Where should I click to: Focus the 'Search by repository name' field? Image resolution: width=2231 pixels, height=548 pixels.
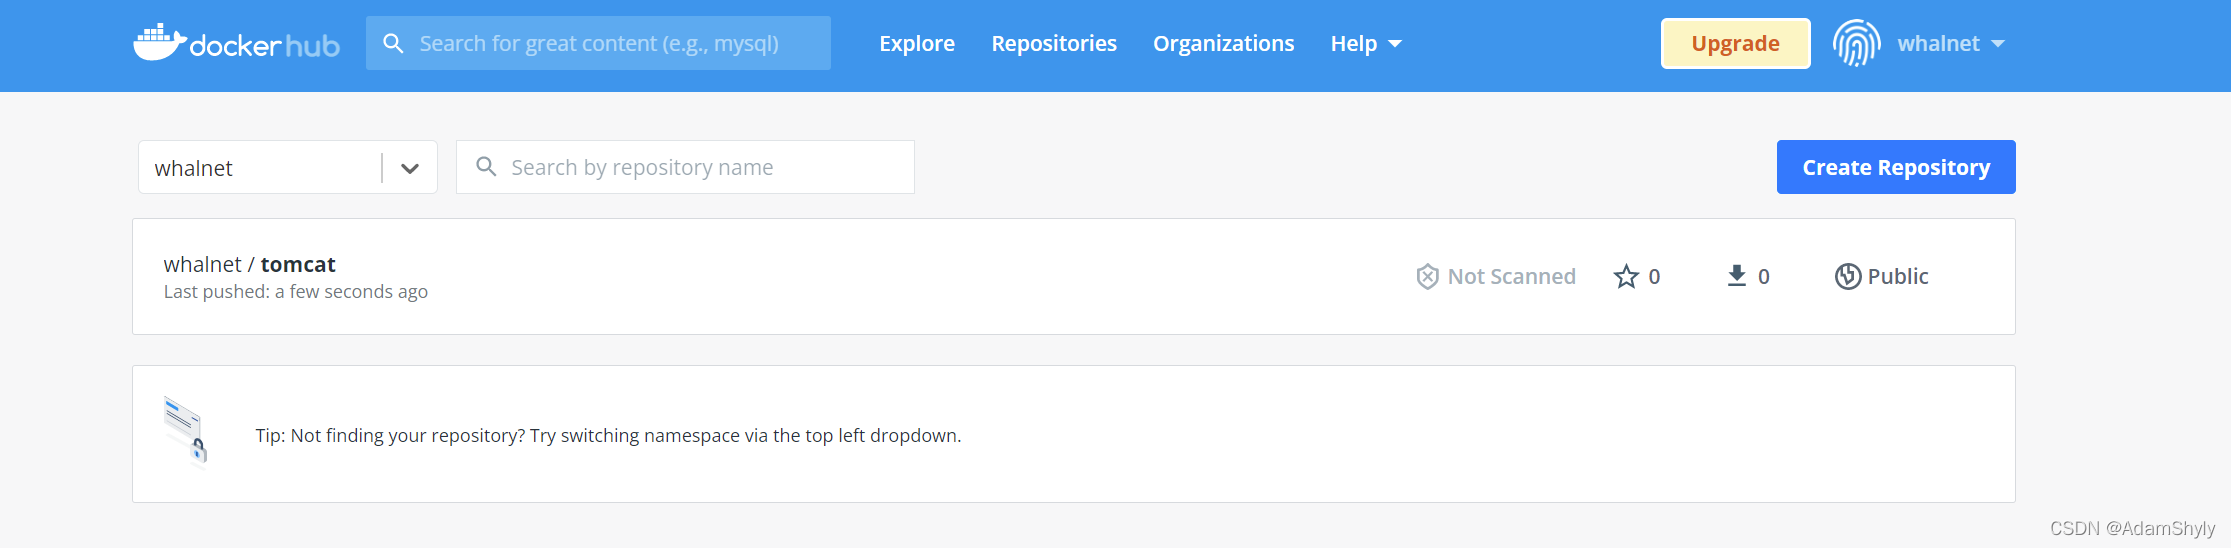point(685,167)
